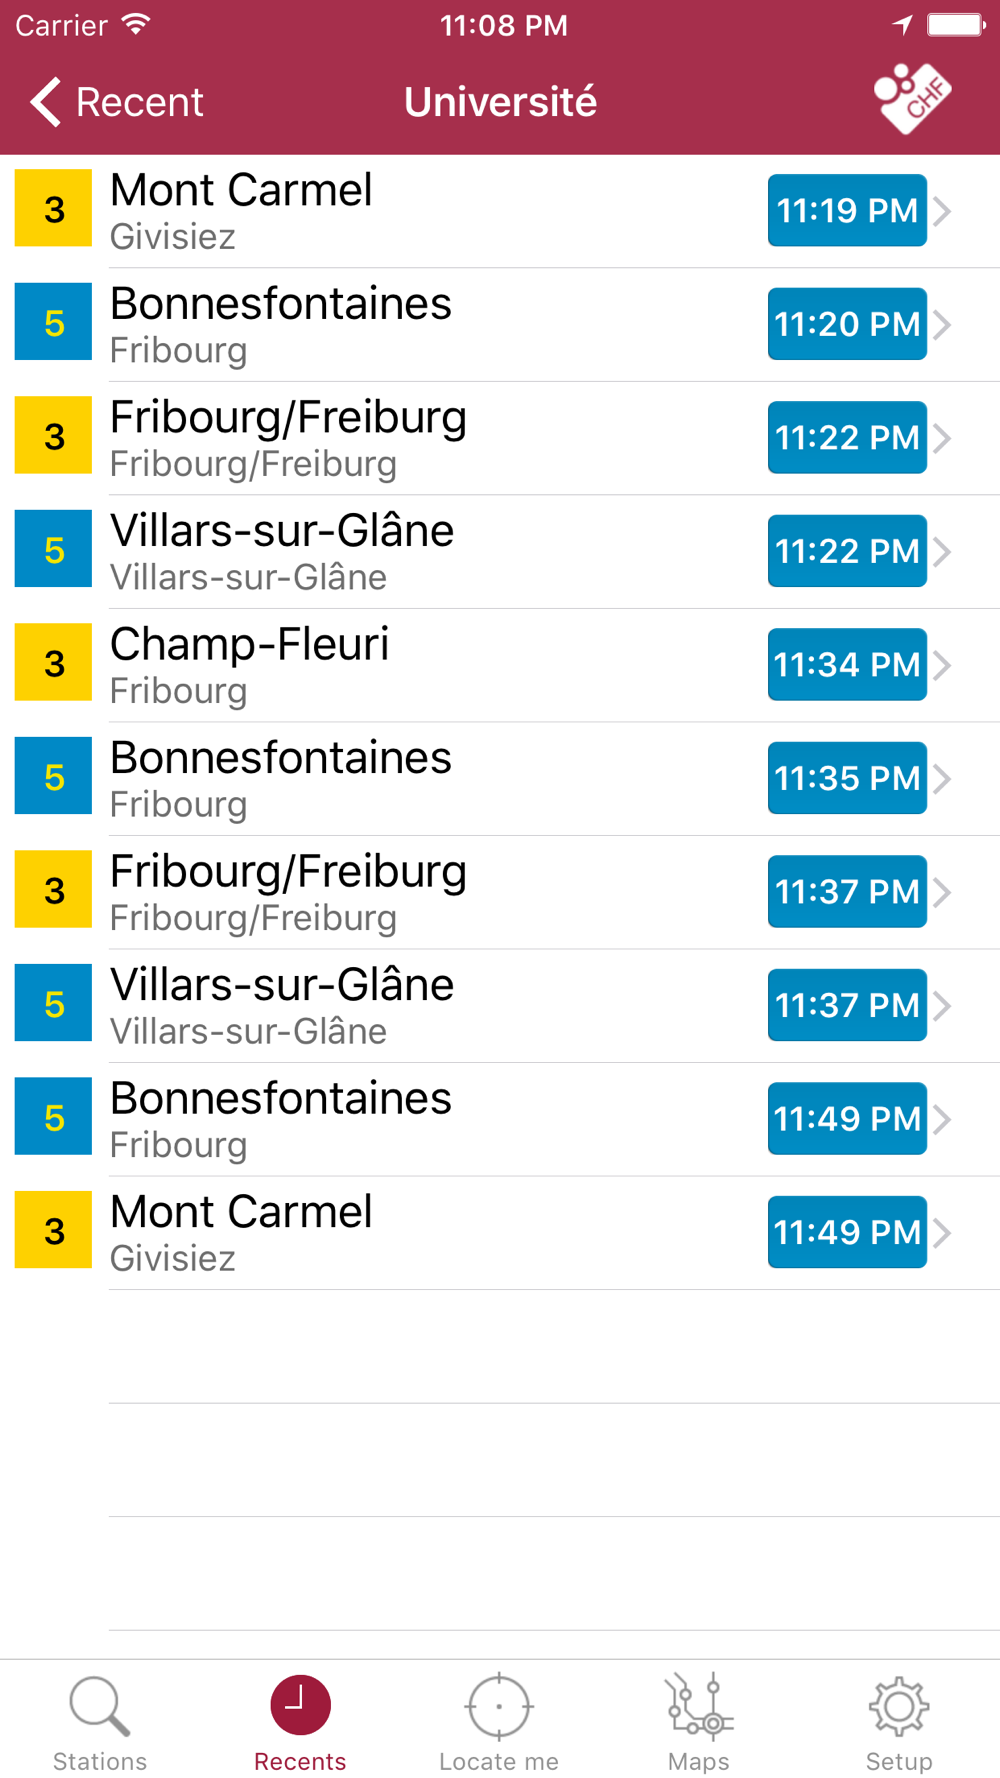Tap the Stations magnifier icon
The height and width of the screenshot is (1778, 1000).
point(99,1706)
